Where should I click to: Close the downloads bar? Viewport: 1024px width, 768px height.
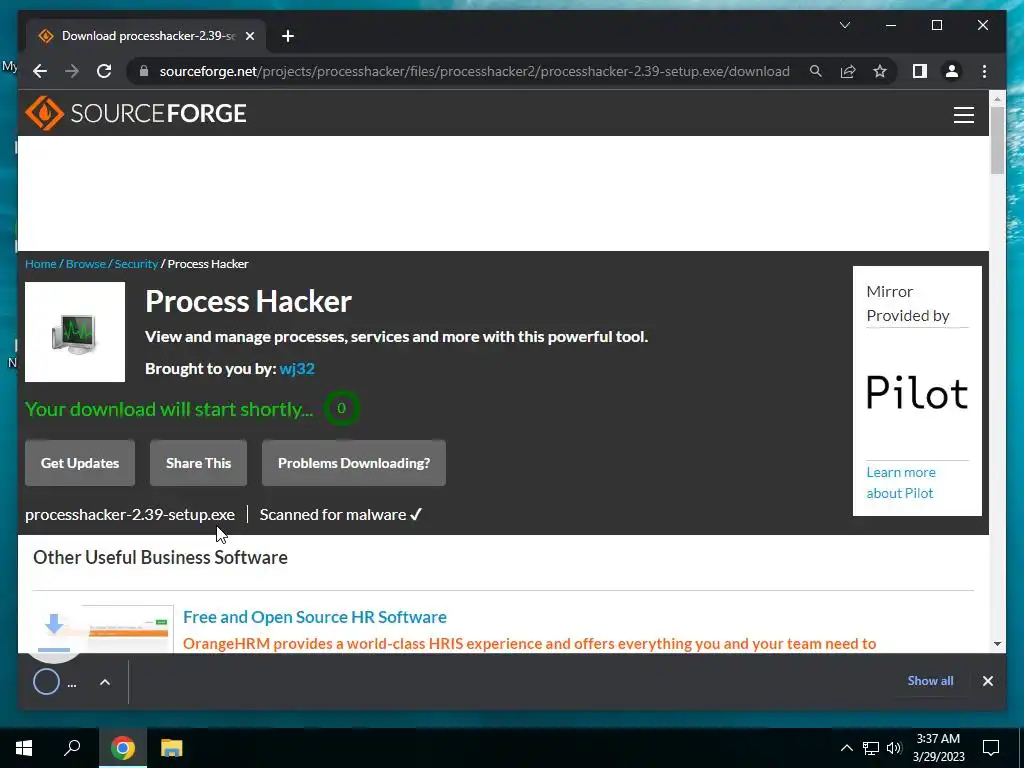coord(987,681)
